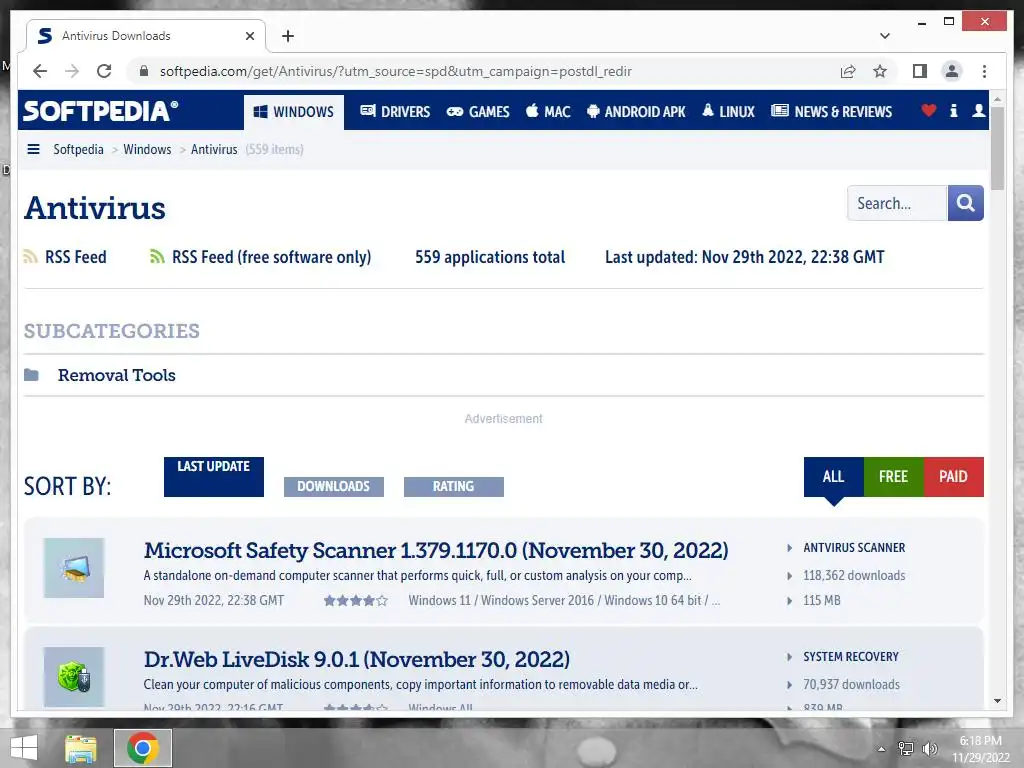Open the RSS Feed link

pyautogui.click(x=76, y=257)
